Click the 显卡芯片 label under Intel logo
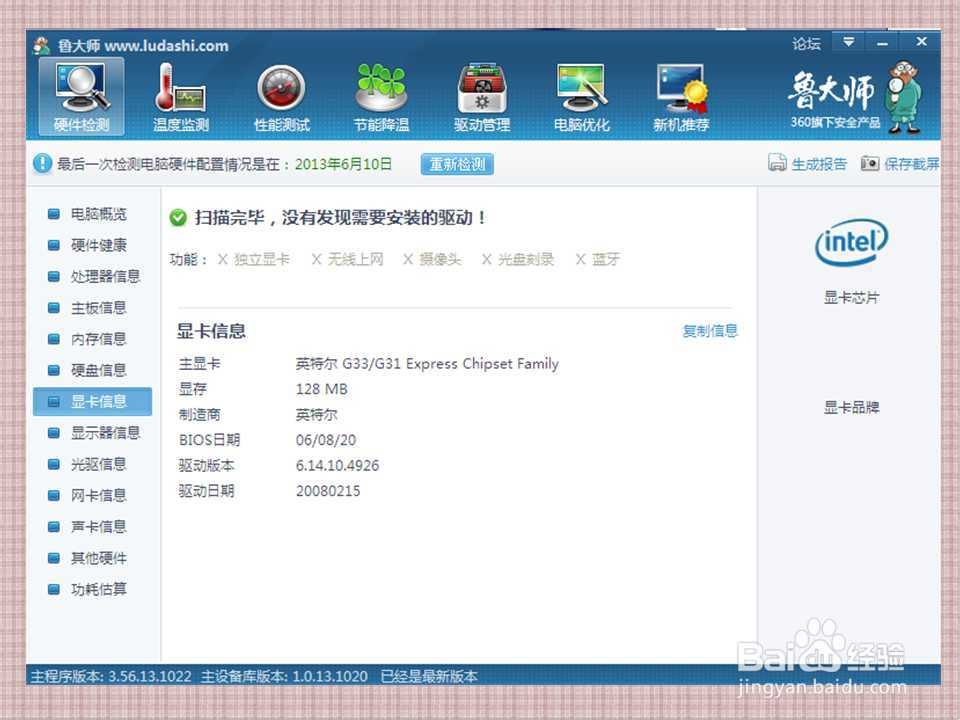 pos(851,298)
